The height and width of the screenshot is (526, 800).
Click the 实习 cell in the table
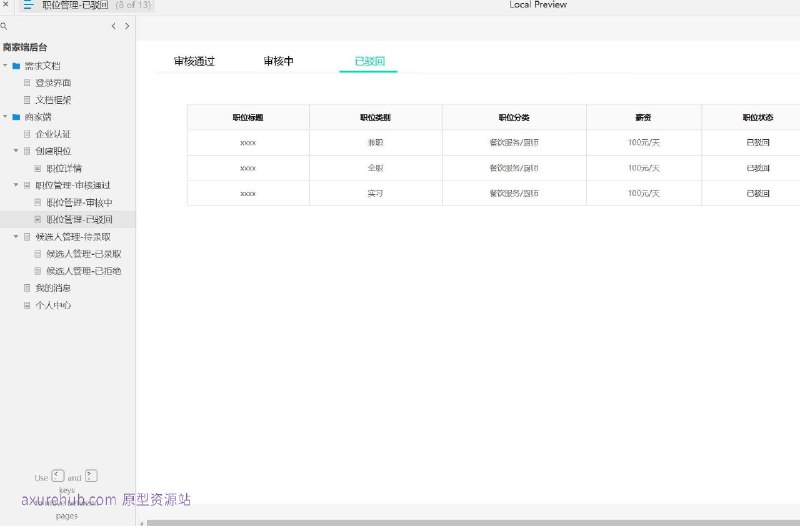376,193
